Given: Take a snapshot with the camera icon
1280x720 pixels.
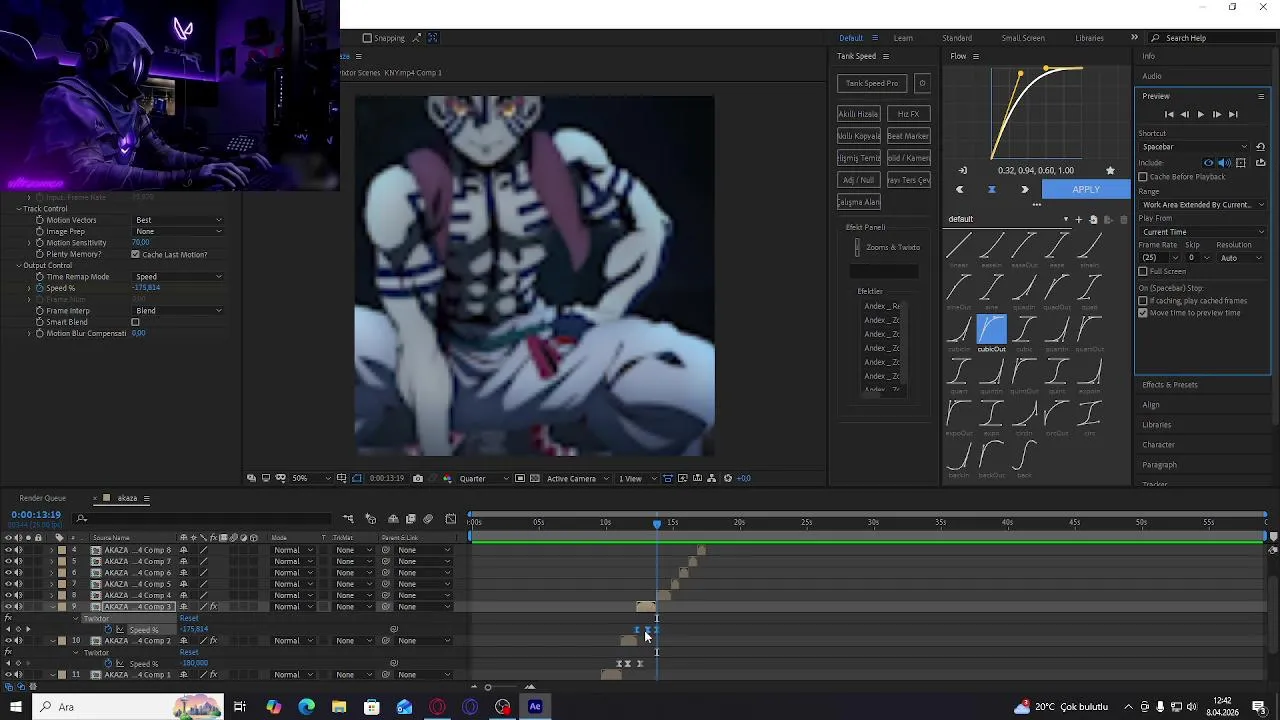Looking at the screenshot, I should 418,479.
